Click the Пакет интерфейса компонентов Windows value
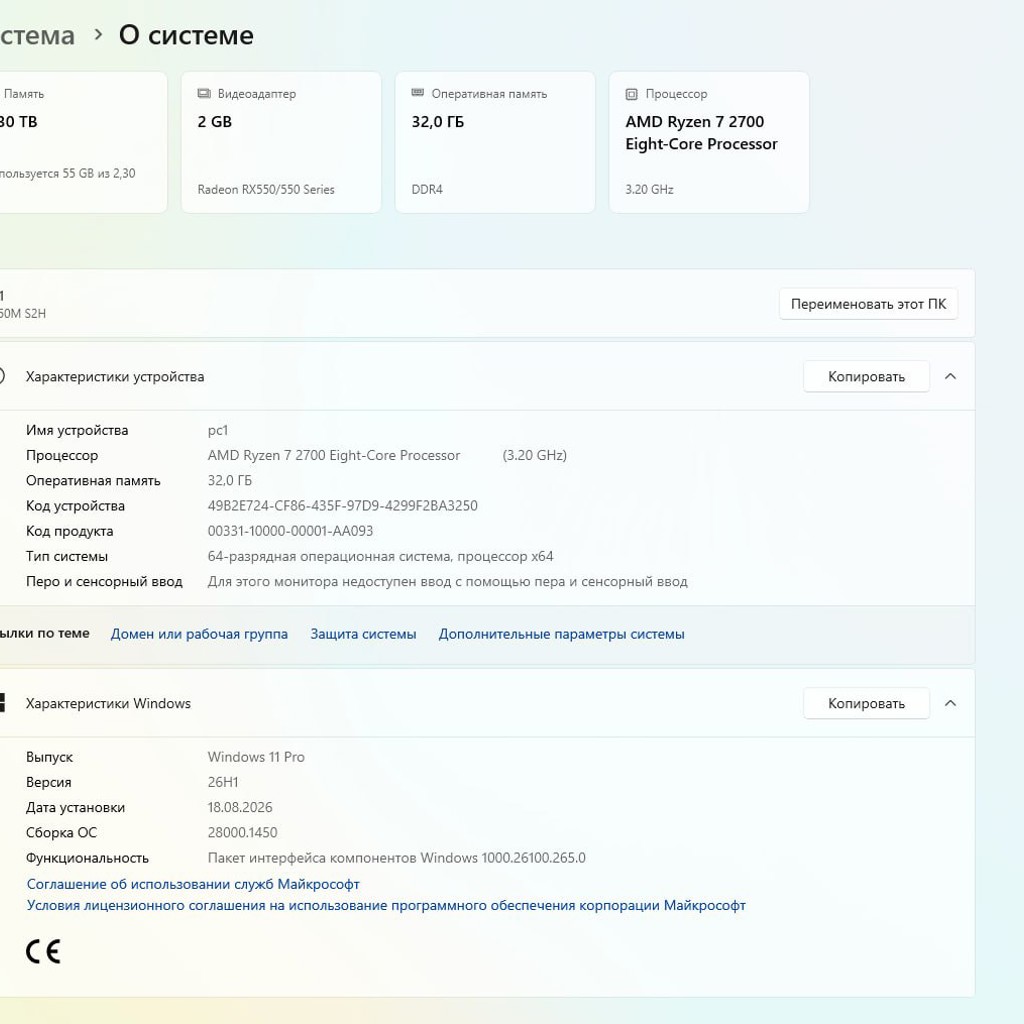 (x=396, y=857)
